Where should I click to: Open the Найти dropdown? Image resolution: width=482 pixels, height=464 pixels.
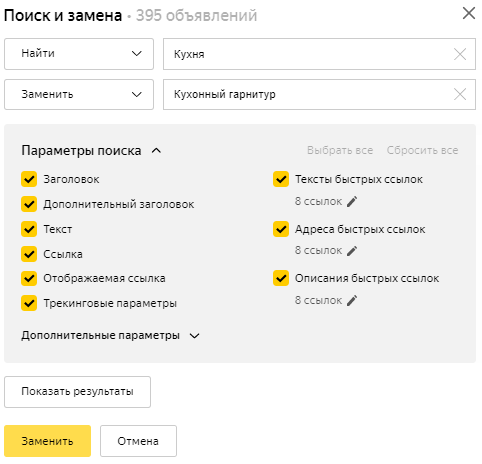(x=79, y=54)
